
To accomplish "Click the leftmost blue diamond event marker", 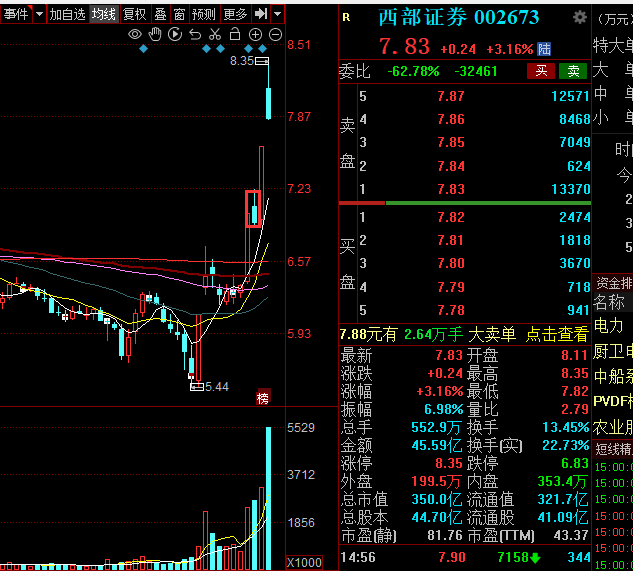I will point(143,49).
